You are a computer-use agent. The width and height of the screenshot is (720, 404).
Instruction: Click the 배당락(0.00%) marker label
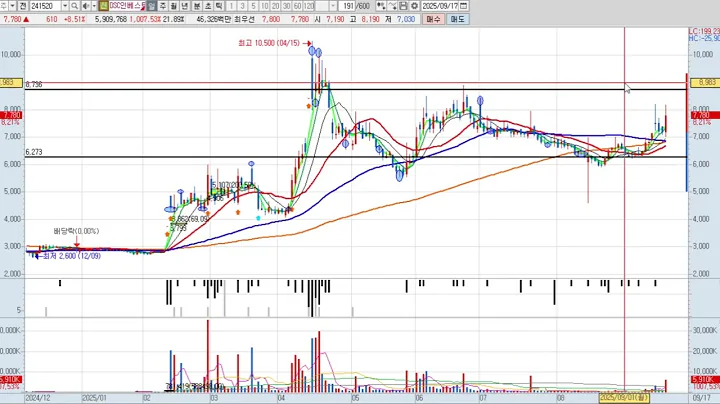[x=76, y=231]
